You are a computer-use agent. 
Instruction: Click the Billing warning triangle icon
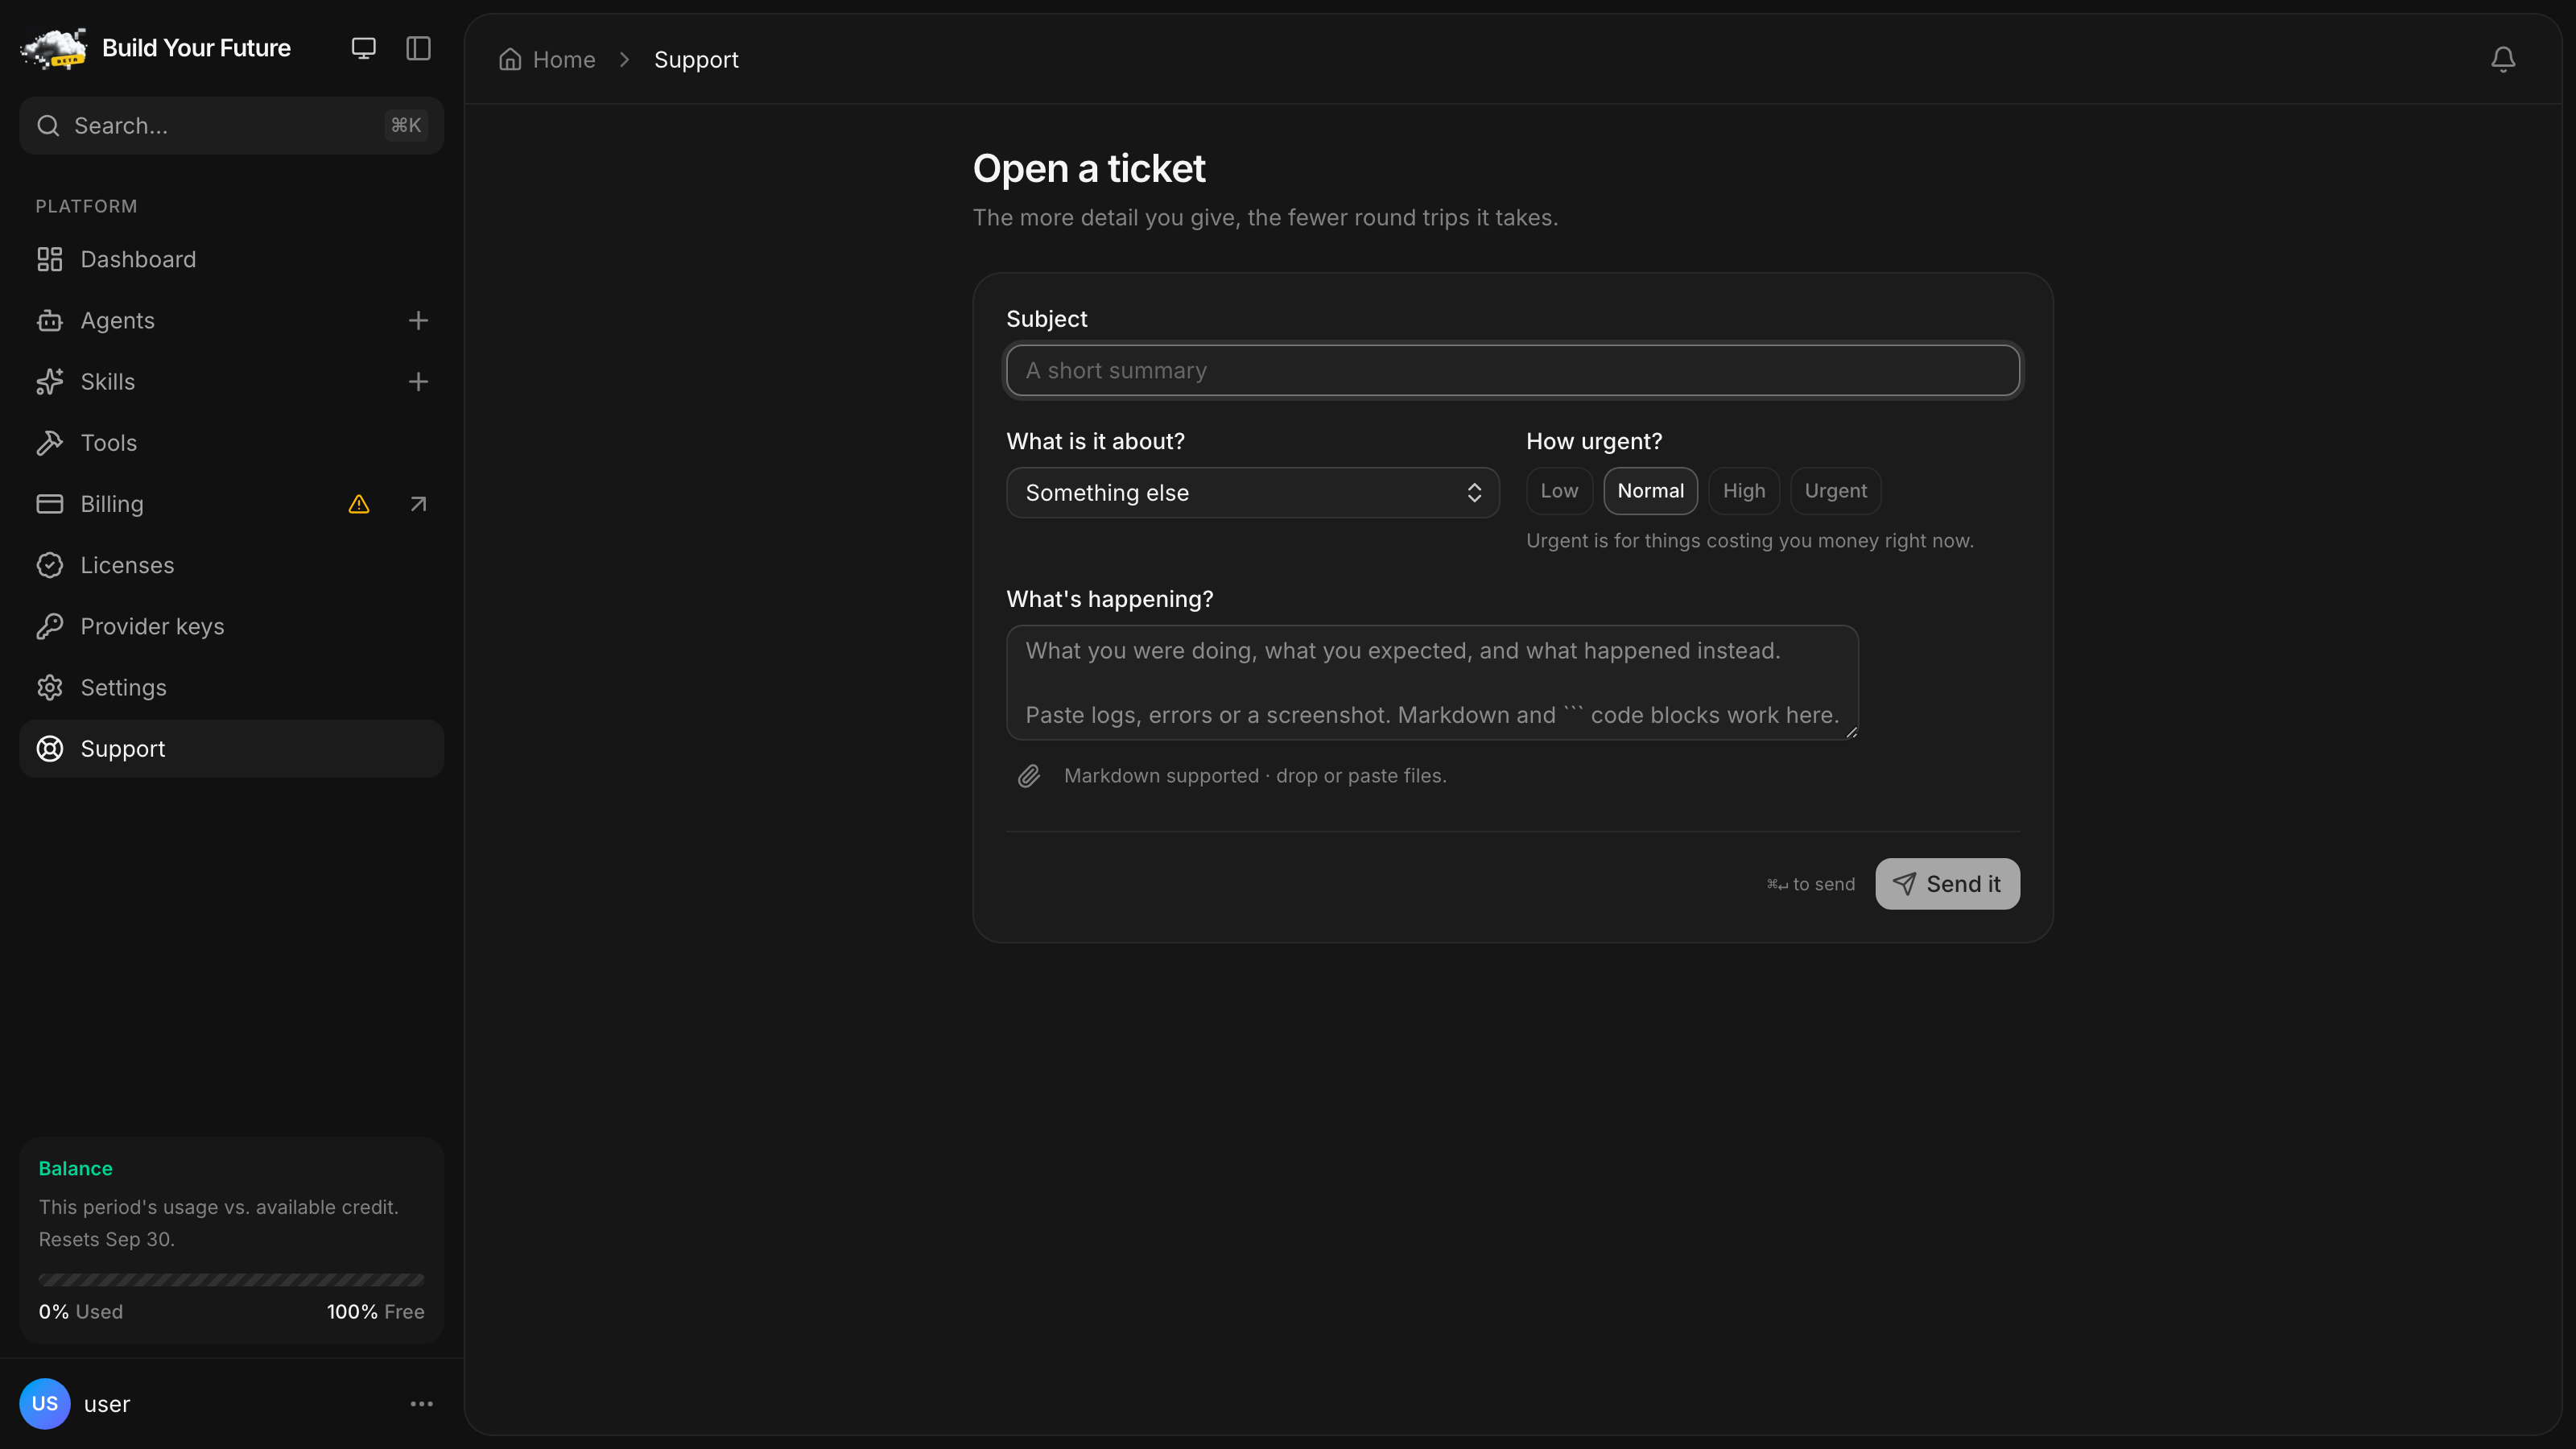(x=359, y=504)
